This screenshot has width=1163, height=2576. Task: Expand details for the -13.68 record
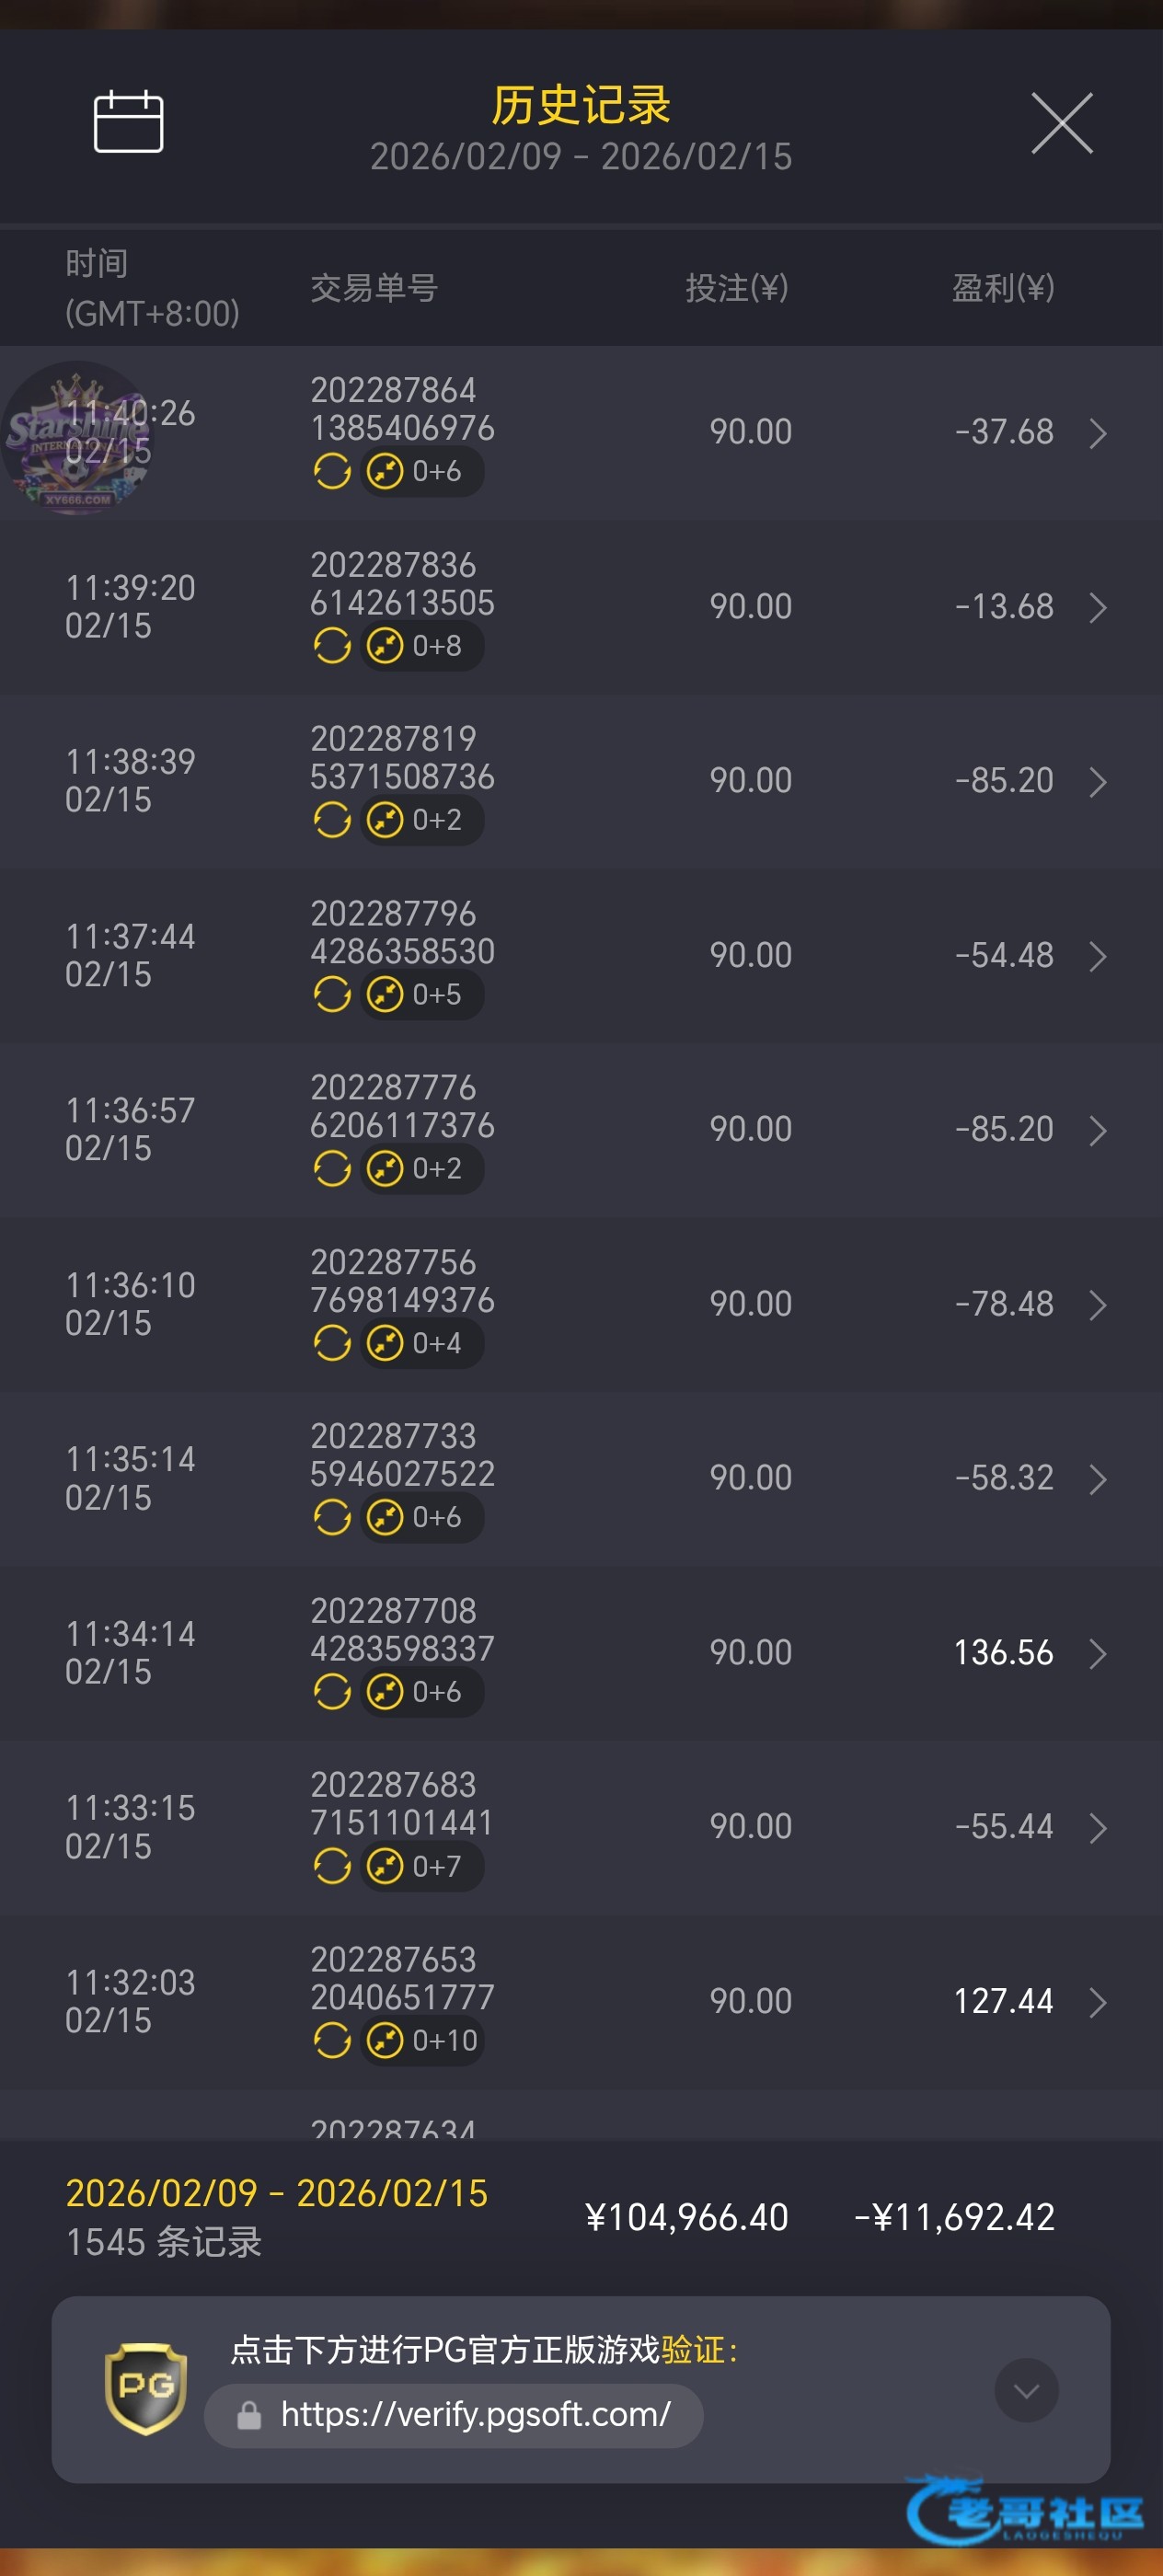click(x=1097, y=607)
